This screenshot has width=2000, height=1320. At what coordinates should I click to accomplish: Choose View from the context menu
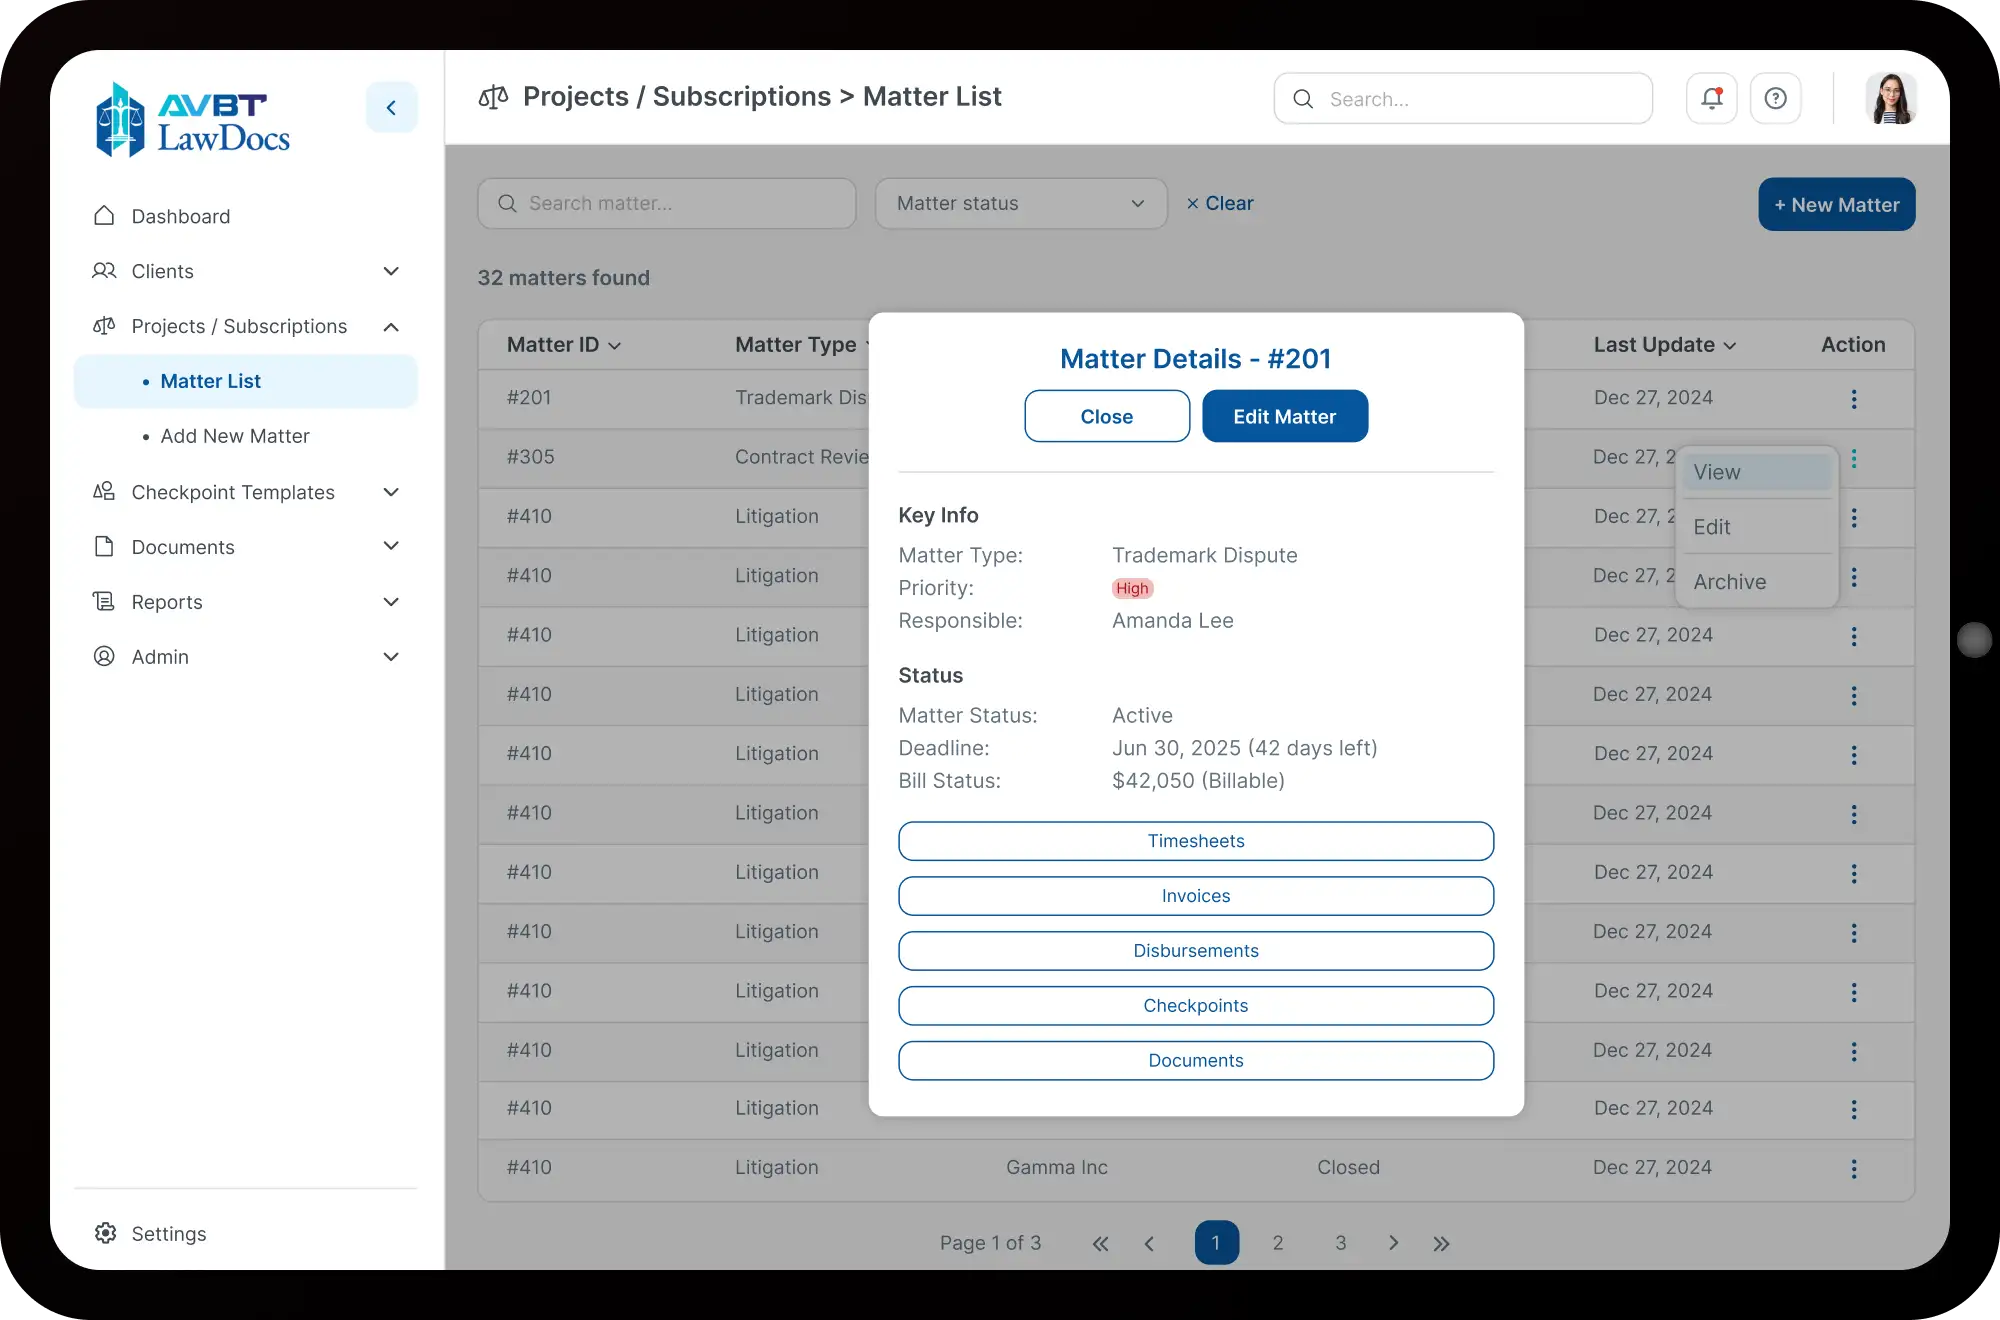[1757, 472]
